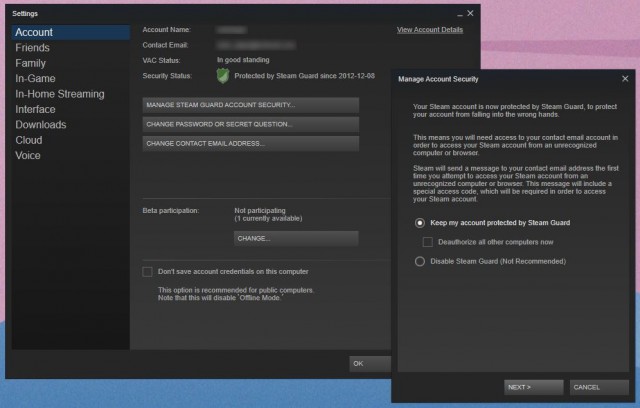
Task: Minimize the Settings window
Action: coord(459,12)
